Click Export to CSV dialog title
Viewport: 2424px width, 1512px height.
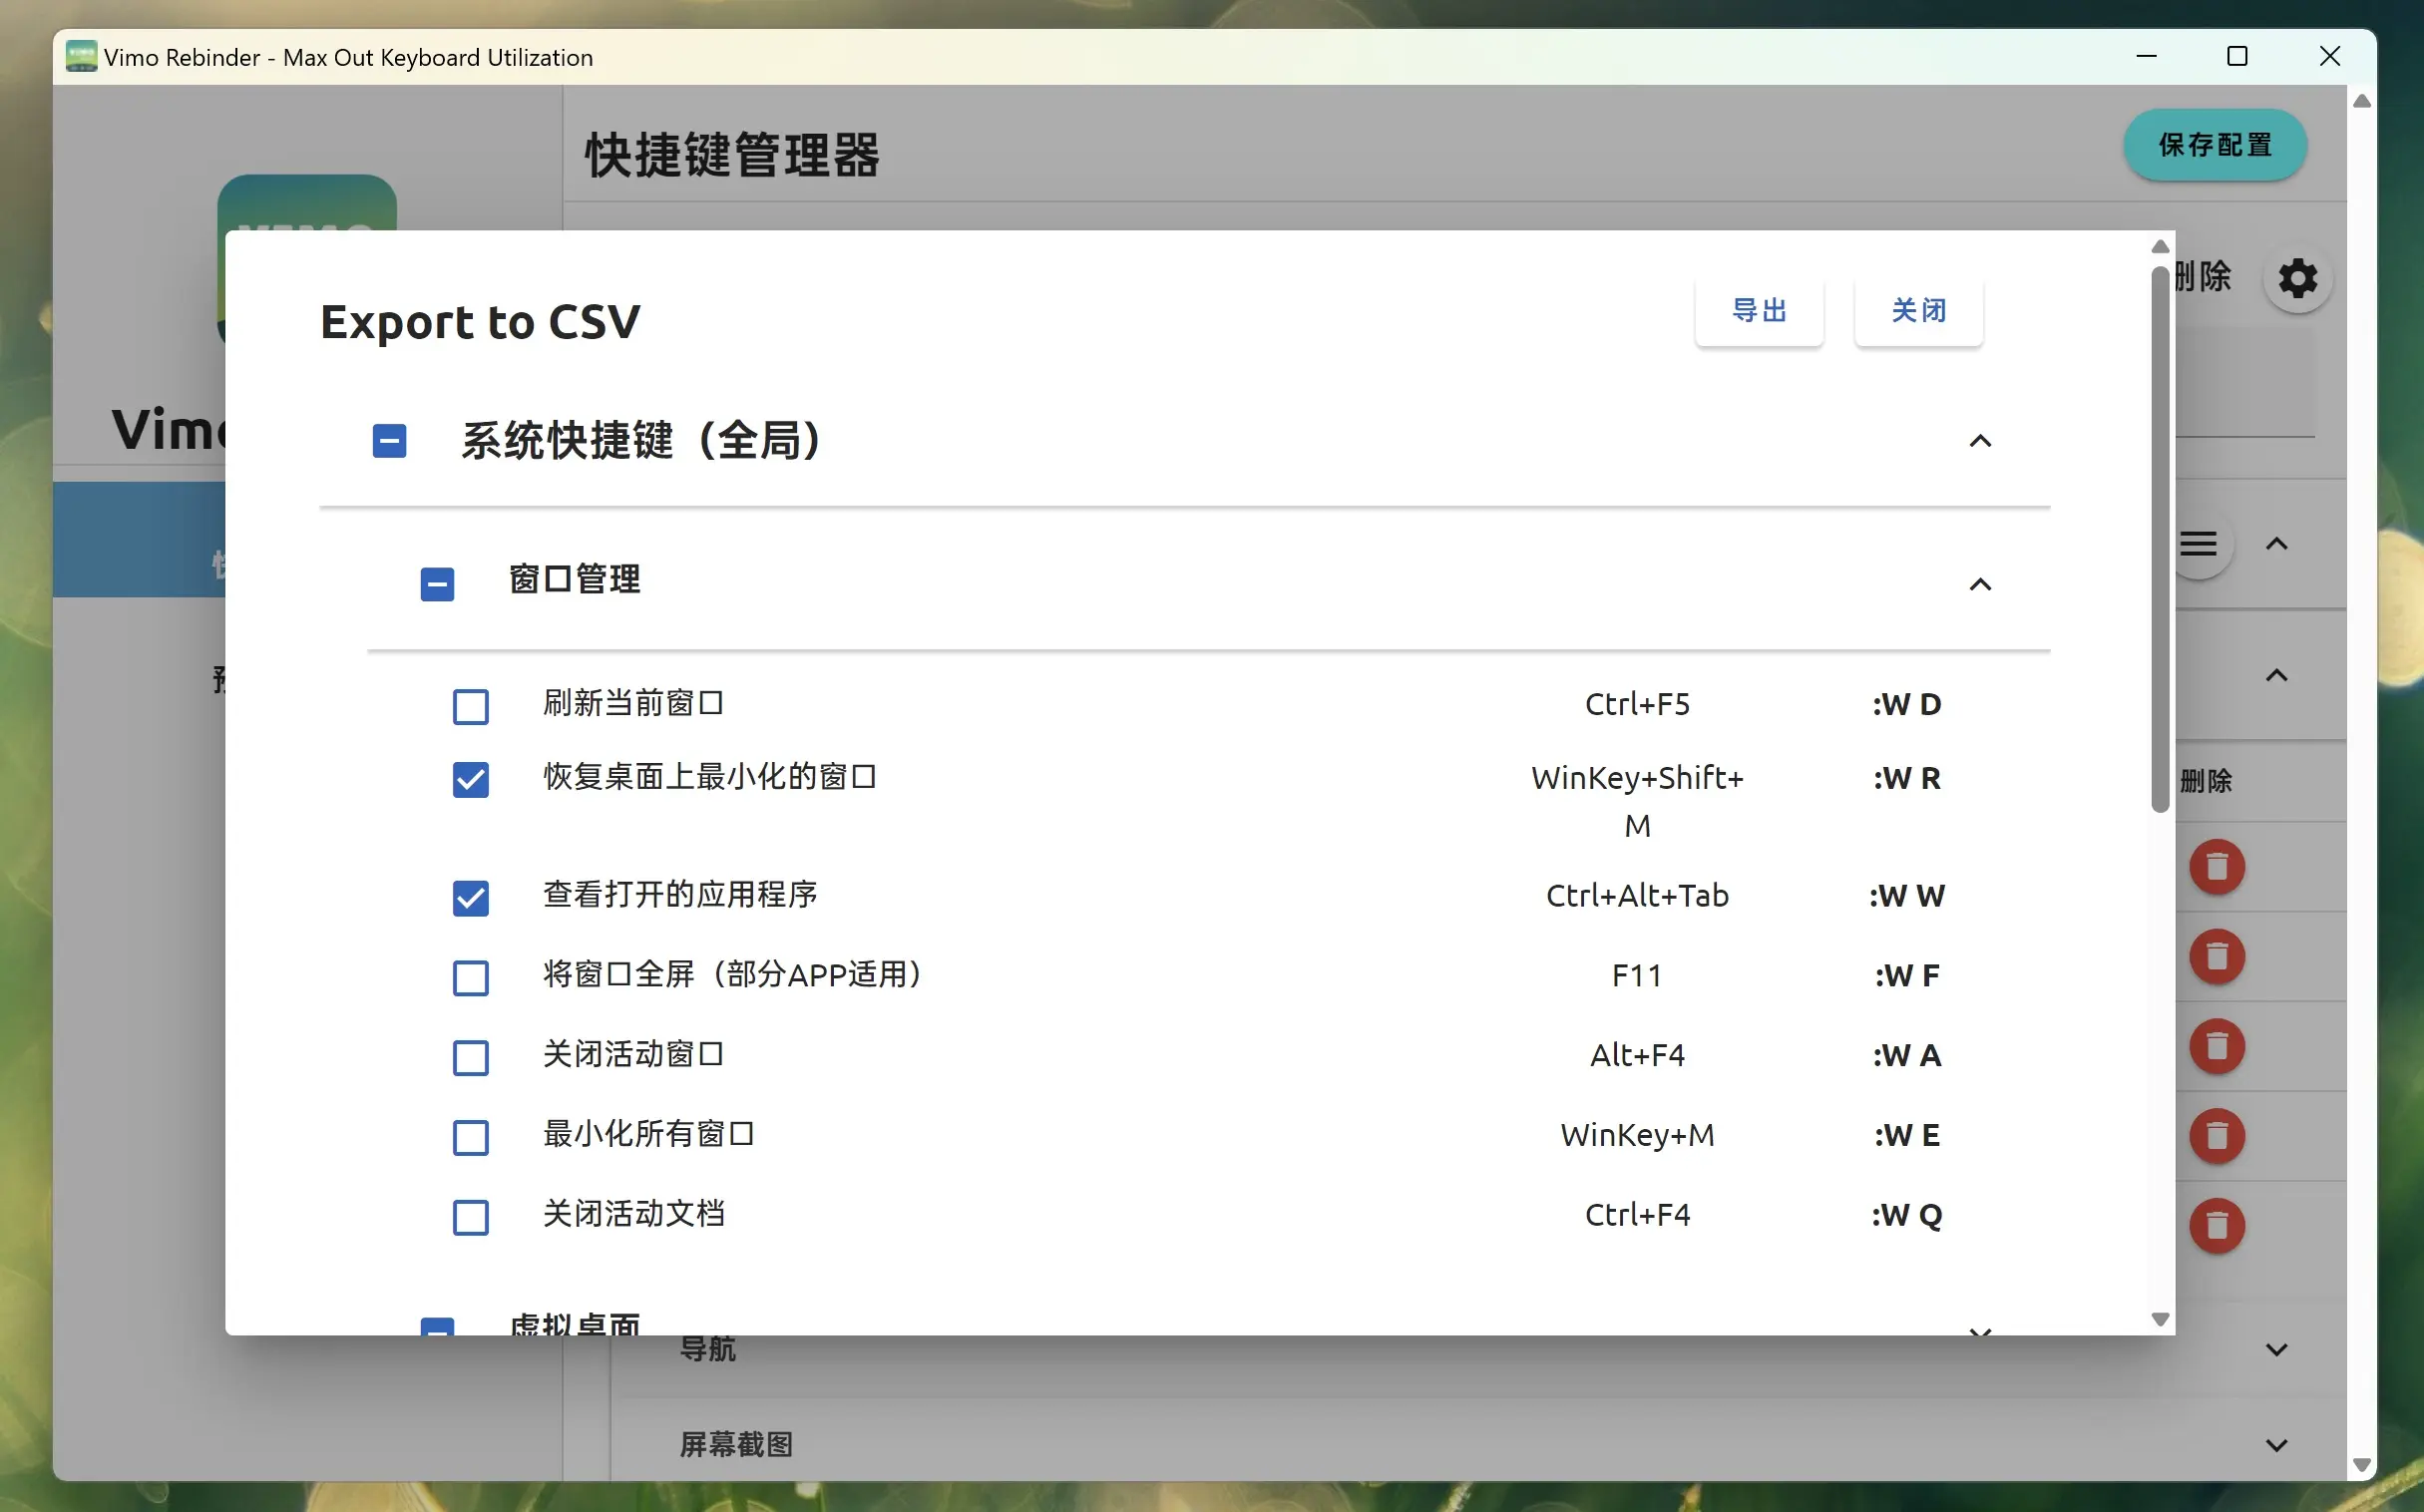(x=480, y=322)
